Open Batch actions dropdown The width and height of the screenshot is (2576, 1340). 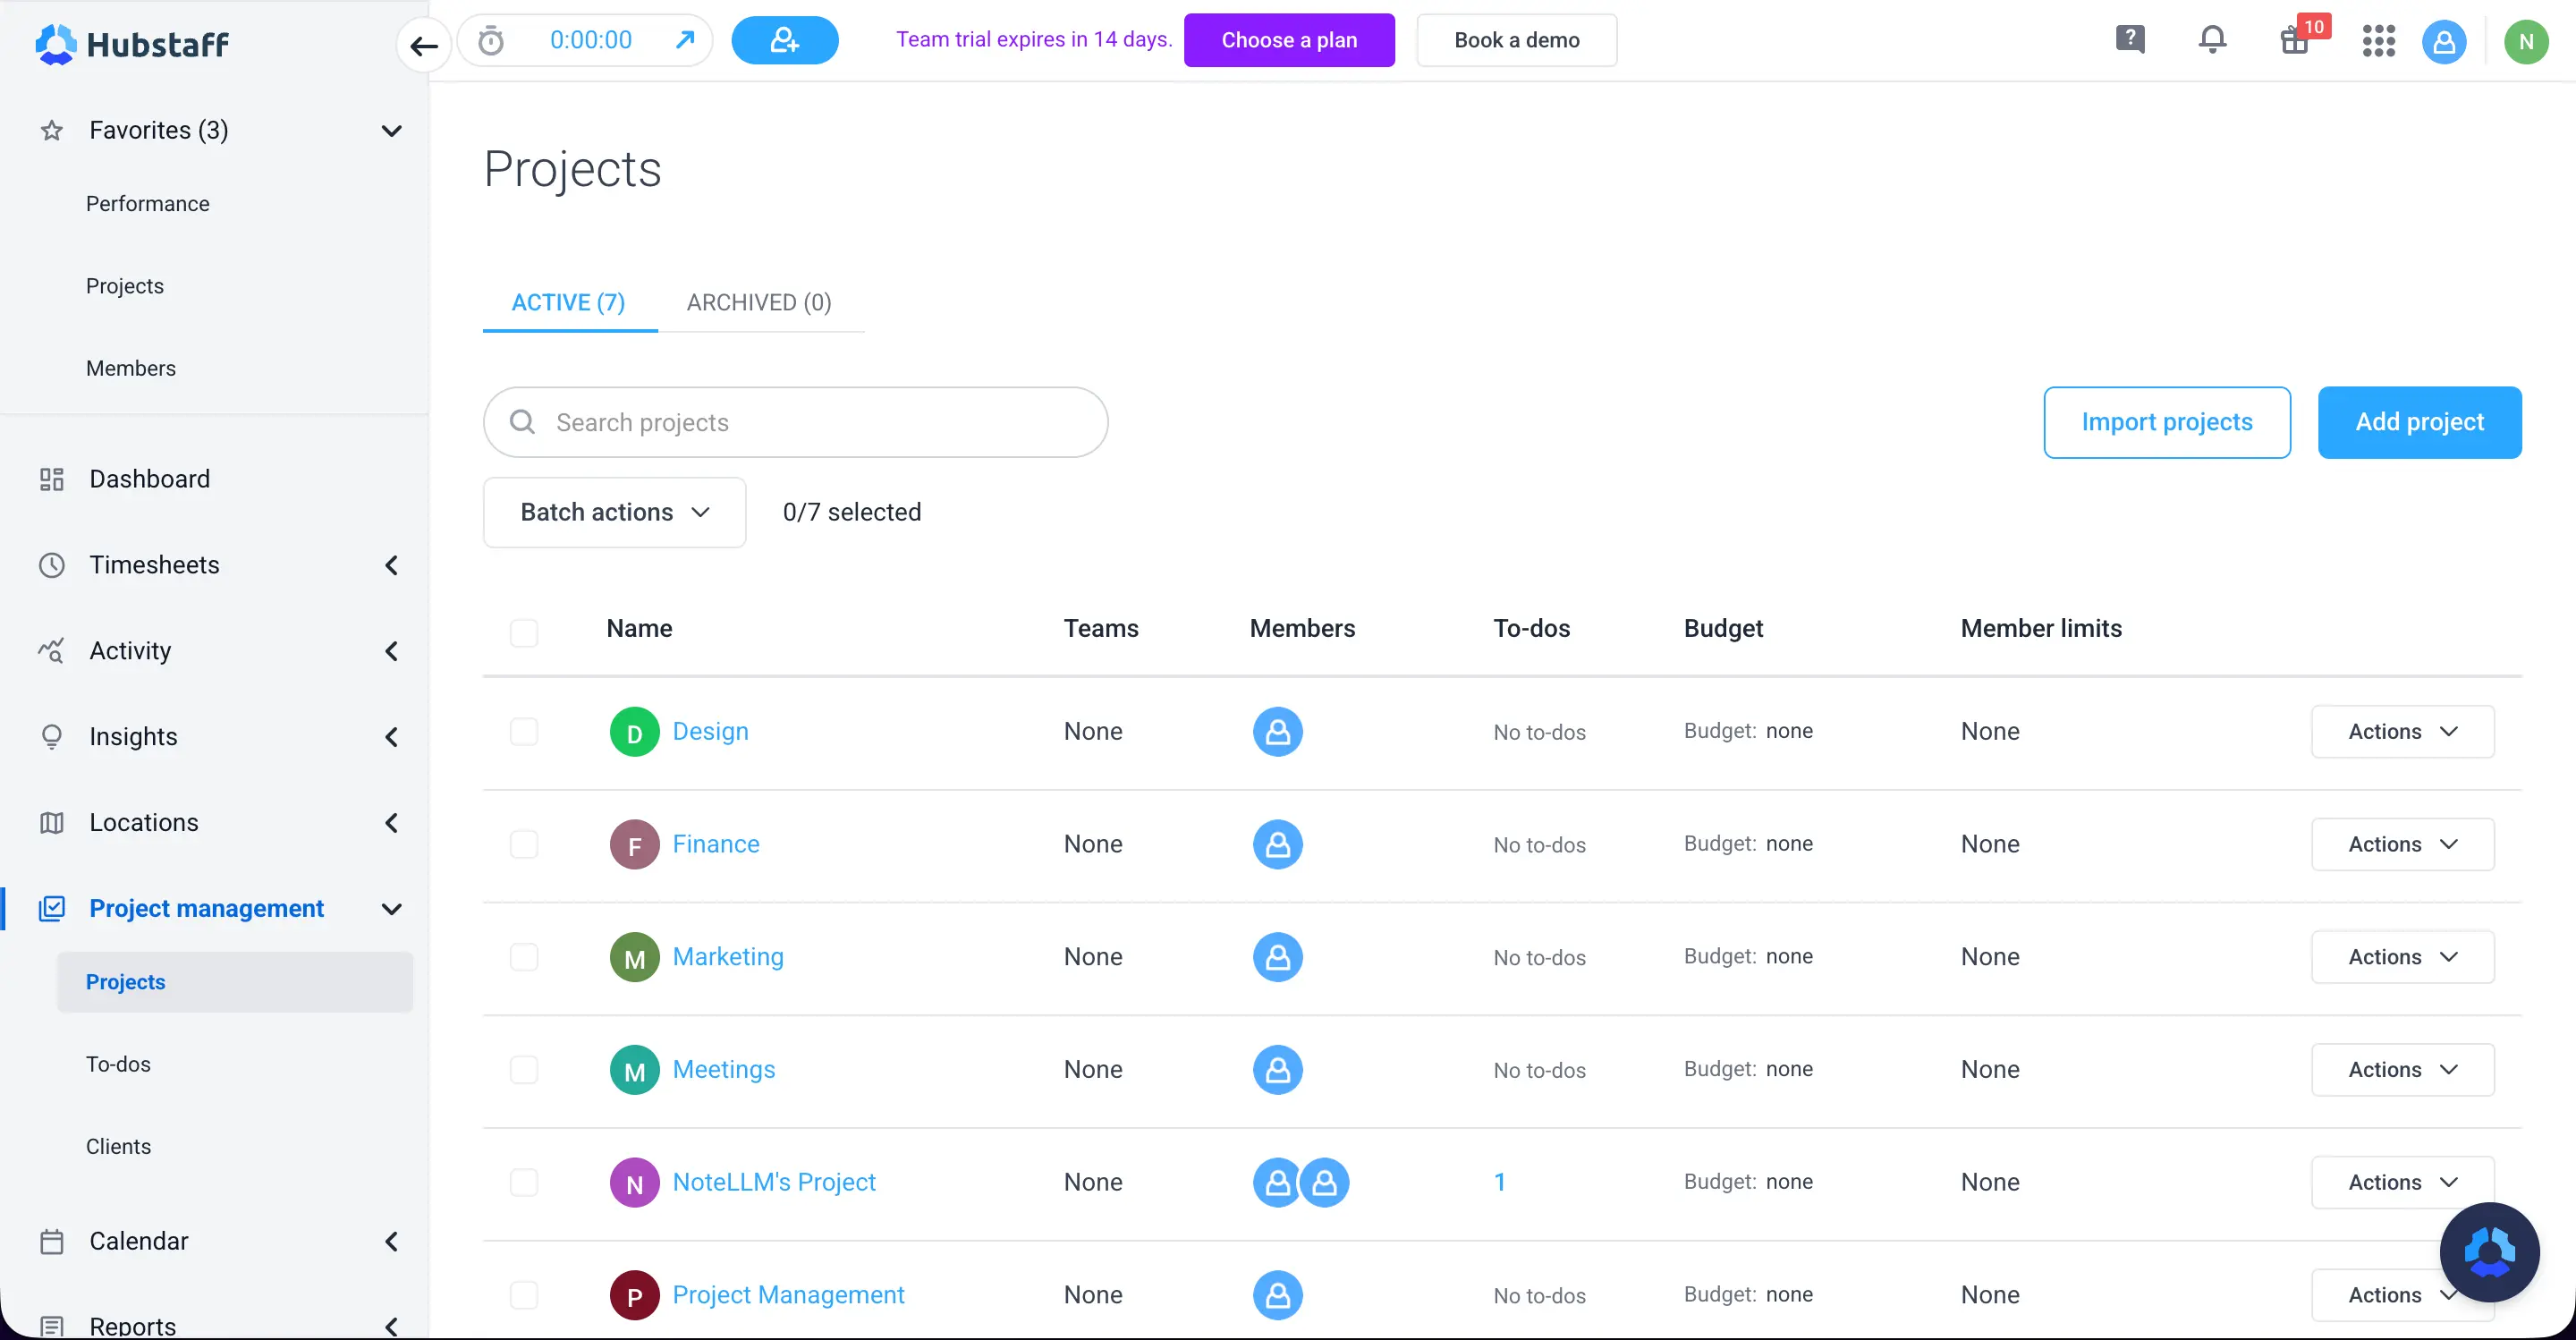(614, 512)
